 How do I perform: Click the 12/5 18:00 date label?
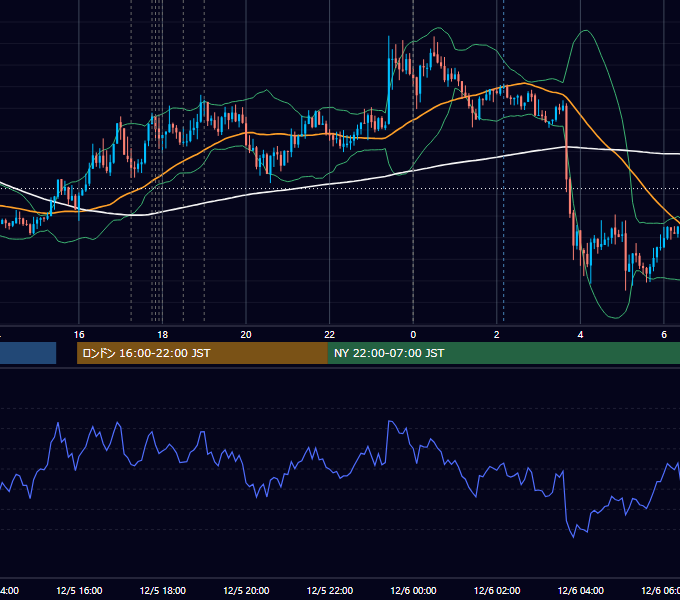(163, 591)
